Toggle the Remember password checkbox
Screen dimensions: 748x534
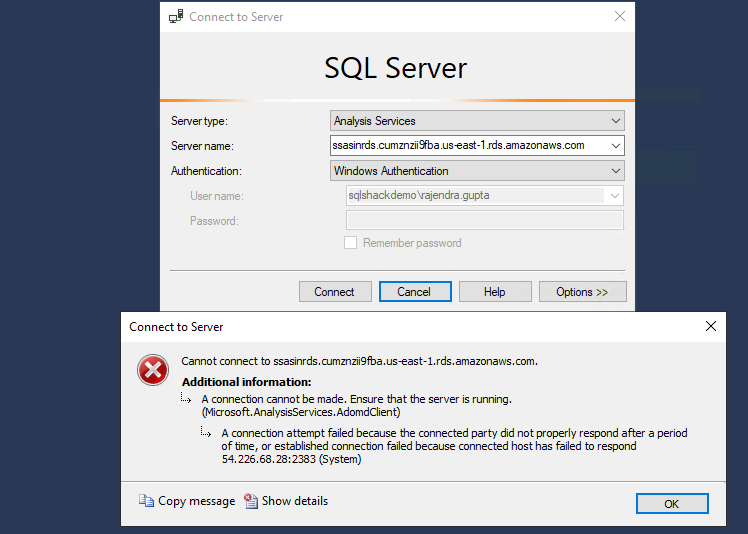click(351, 243)
